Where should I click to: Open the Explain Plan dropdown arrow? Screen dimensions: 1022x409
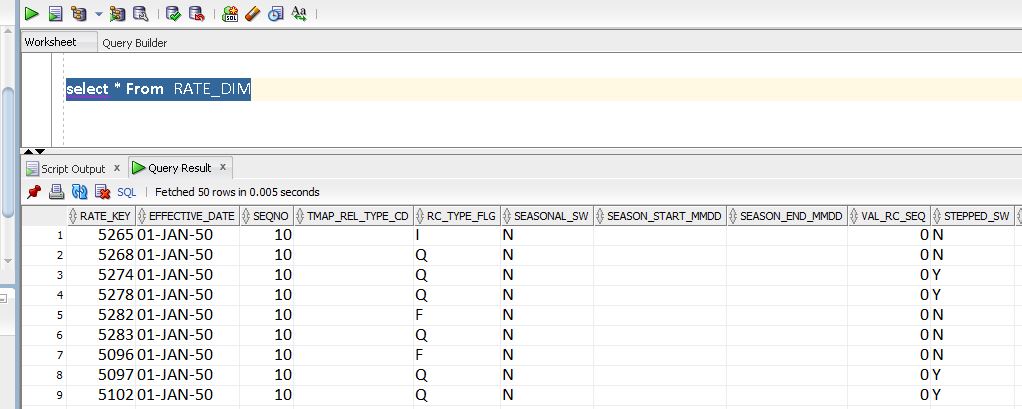point(98,14)
